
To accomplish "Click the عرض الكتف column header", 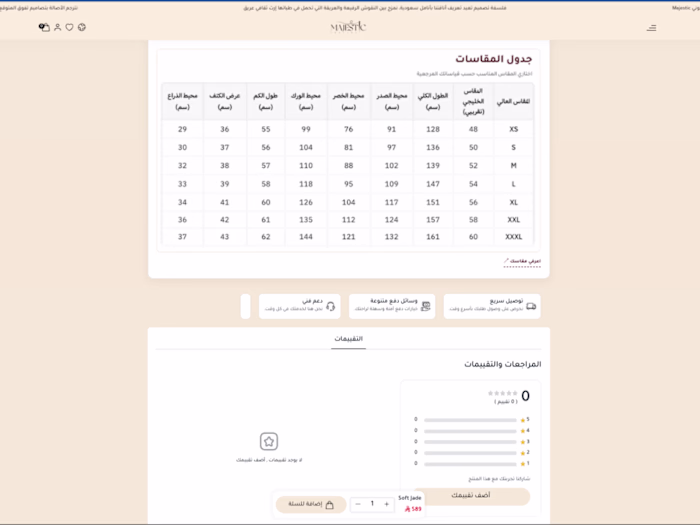I will click(225, 101).
